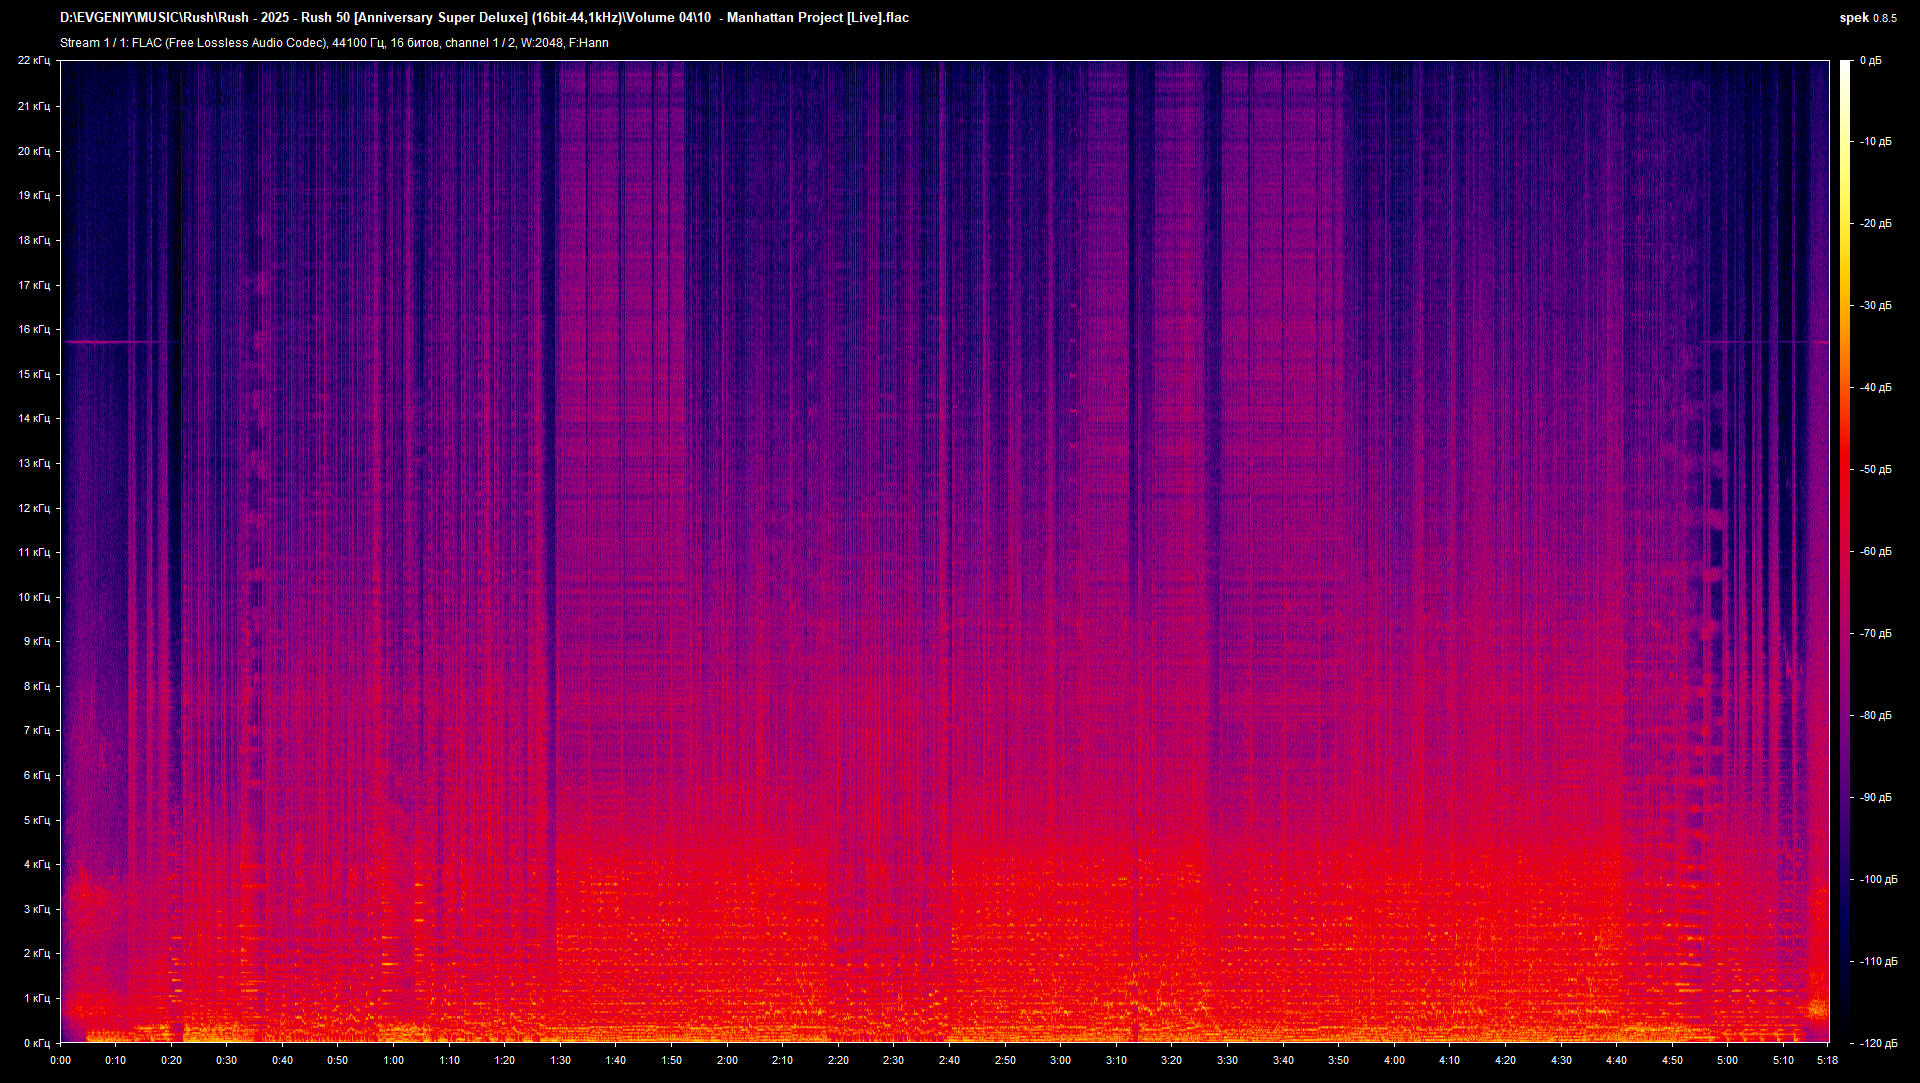Select the 4:00 time marker
Viewport: 1920px width, 1083px height.
click(1394, 1060)
